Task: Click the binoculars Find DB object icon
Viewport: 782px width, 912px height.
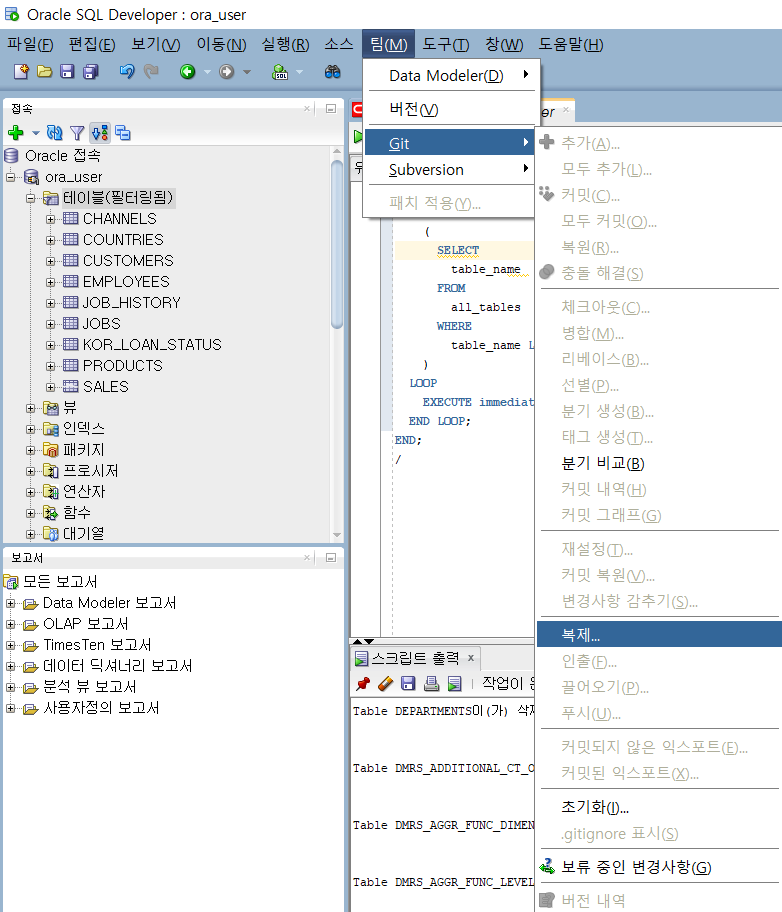Action: click(332, 72)
